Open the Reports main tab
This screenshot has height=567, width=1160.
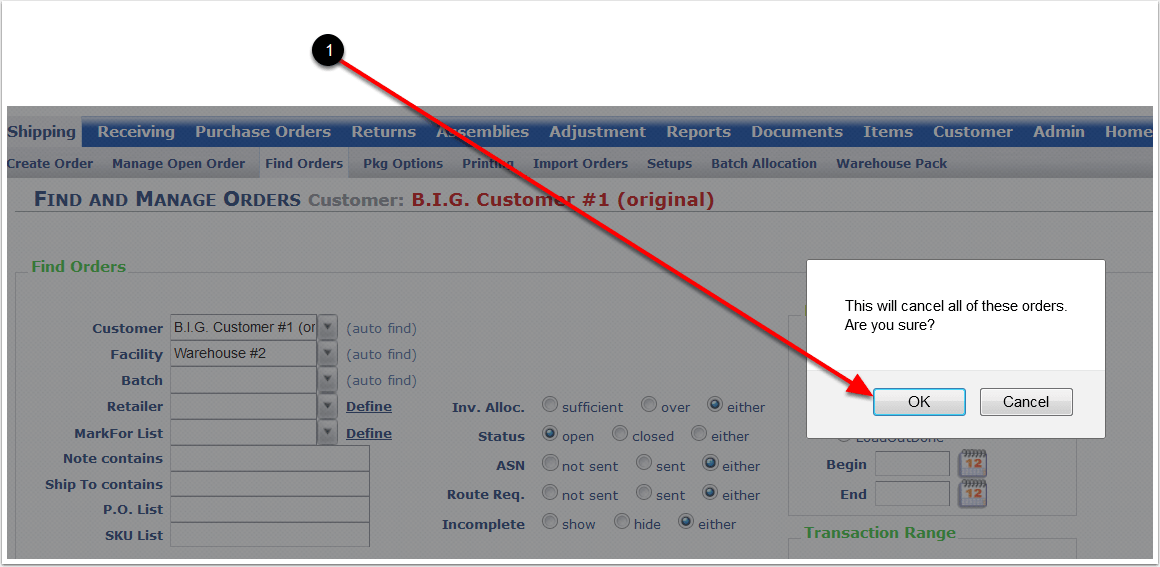coord(698,132)
